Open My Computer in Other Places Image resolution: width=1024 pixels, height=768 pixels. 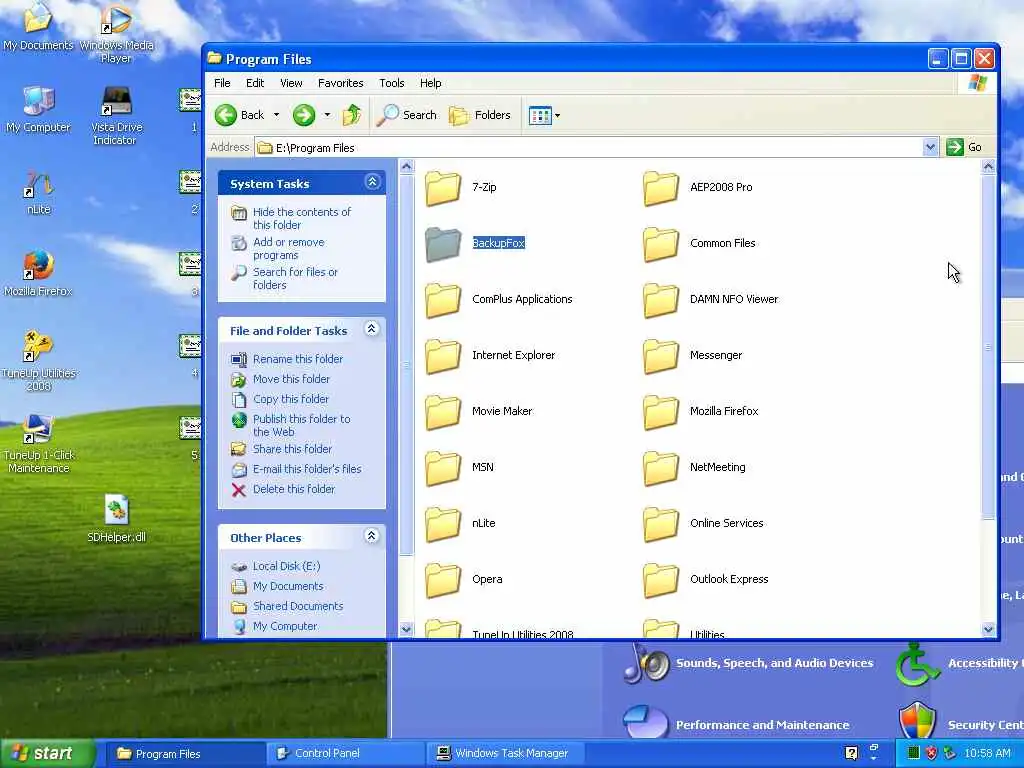(285, 626)
